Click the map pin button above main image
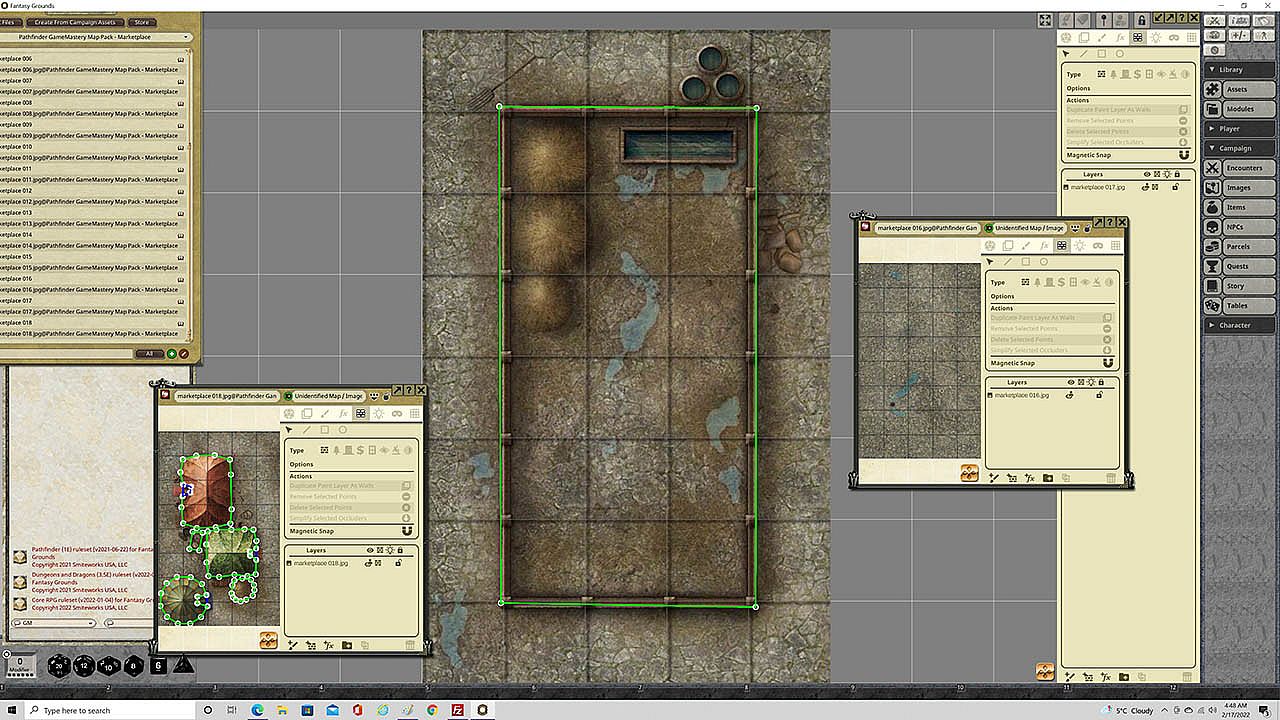 point(1104,20)
